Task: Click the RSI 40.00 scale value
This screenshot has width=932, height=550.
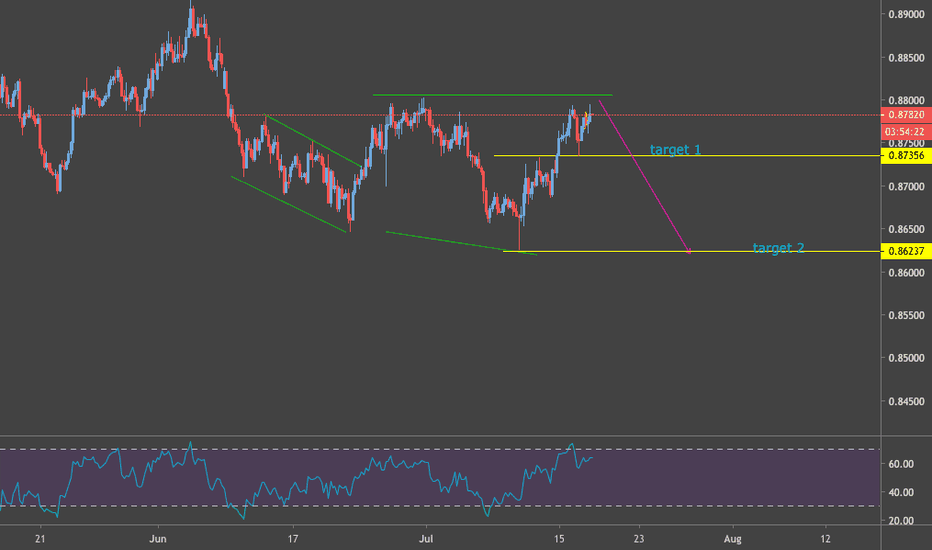Action: coord(901,492)
